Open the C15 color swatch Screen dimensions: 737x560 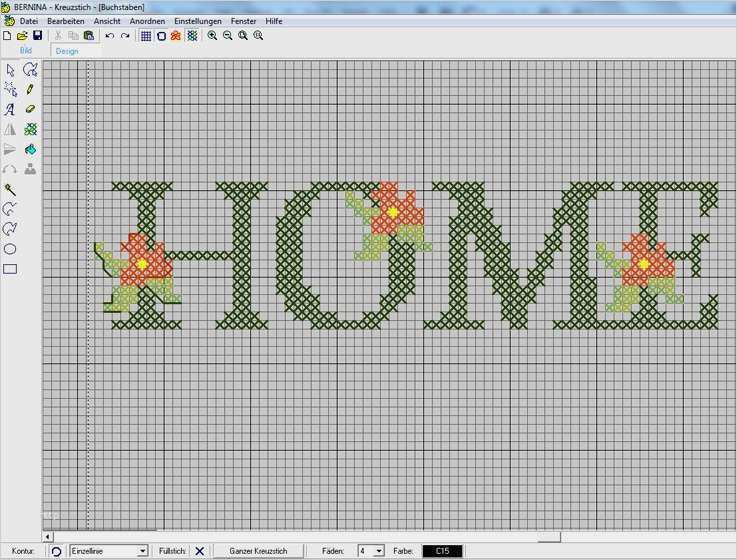coord(442,551)
